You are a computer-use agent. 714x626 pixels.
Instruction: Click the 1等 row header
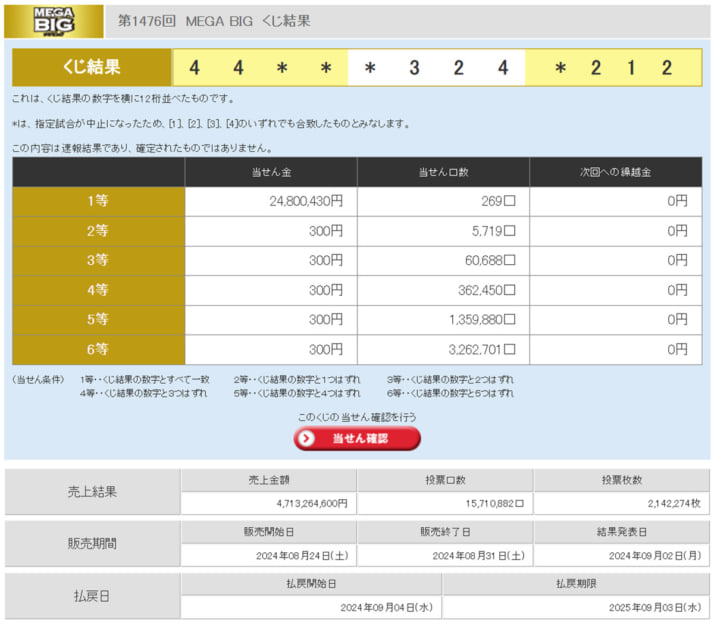tap(98, 201)
